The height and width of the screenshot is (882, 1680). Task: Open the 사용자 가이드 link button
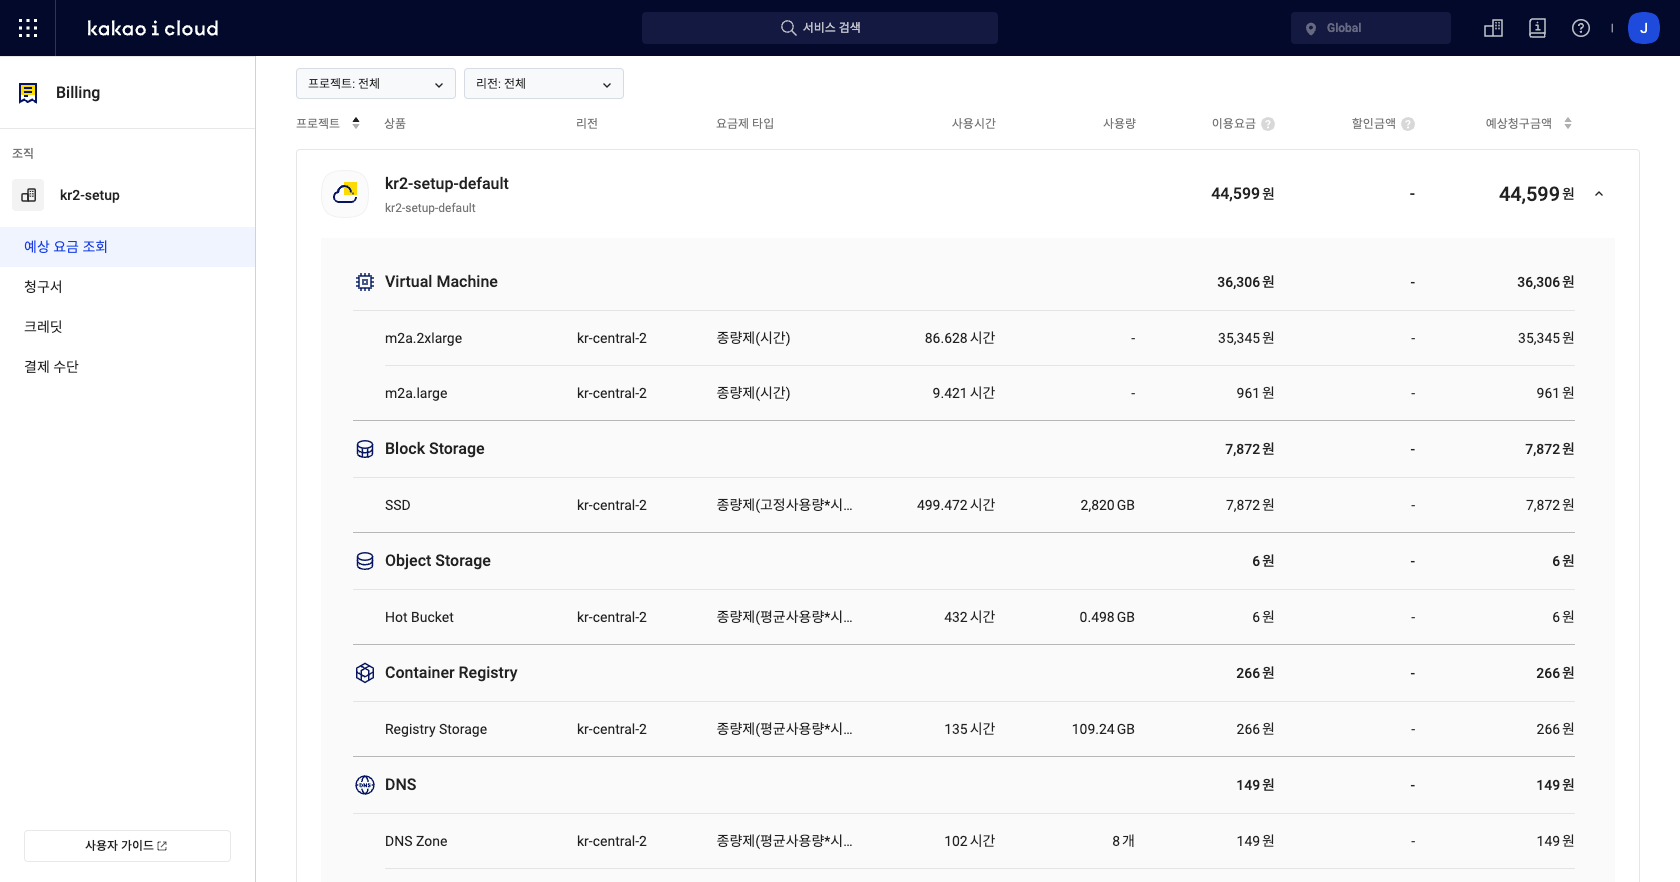(x=127, y=846)
